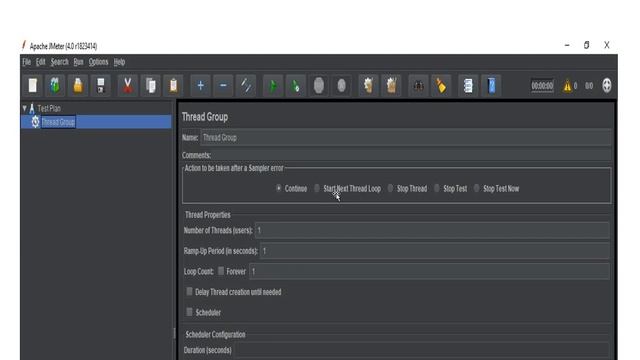Open the Run menu

click(x=78, y=62)
